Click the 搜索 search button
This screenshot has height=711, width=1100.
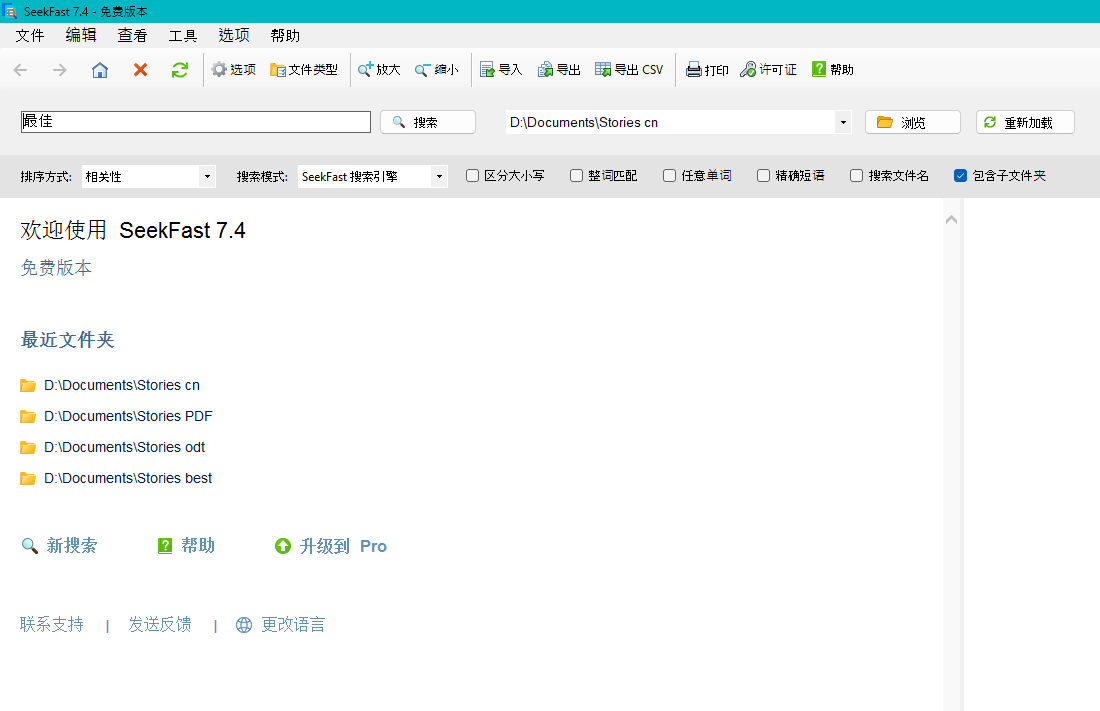coord(428,122)
